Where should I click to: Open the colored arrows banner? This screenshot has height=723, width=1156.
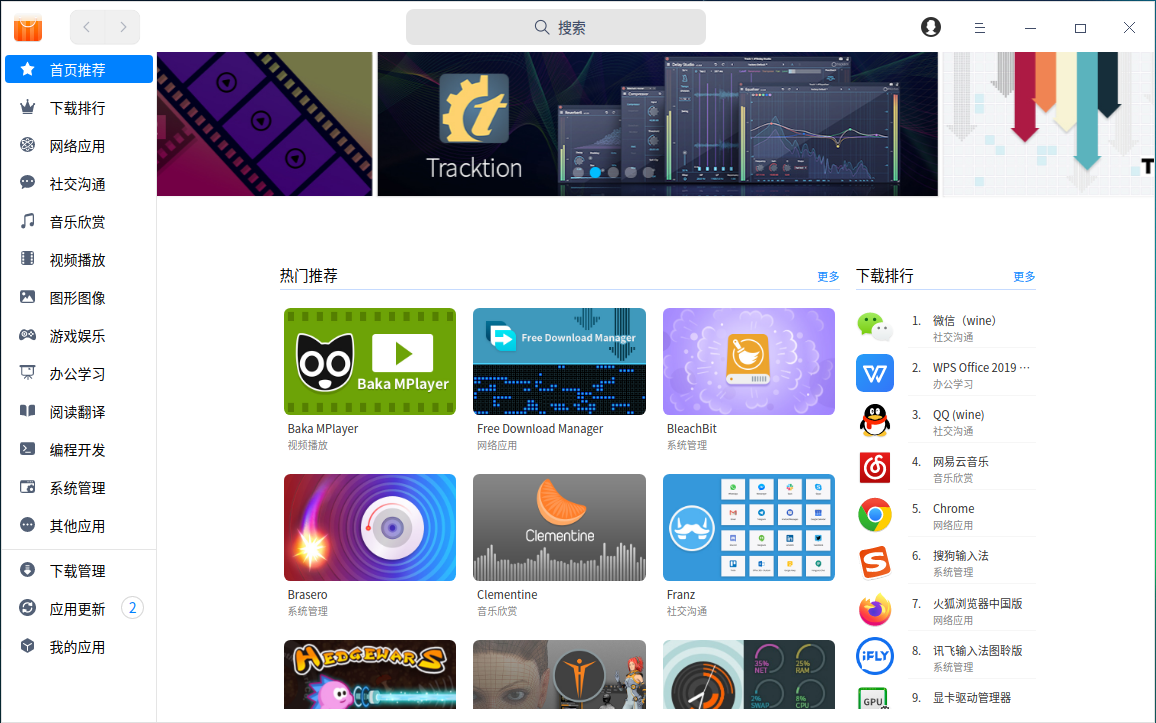coord(1048,124)
